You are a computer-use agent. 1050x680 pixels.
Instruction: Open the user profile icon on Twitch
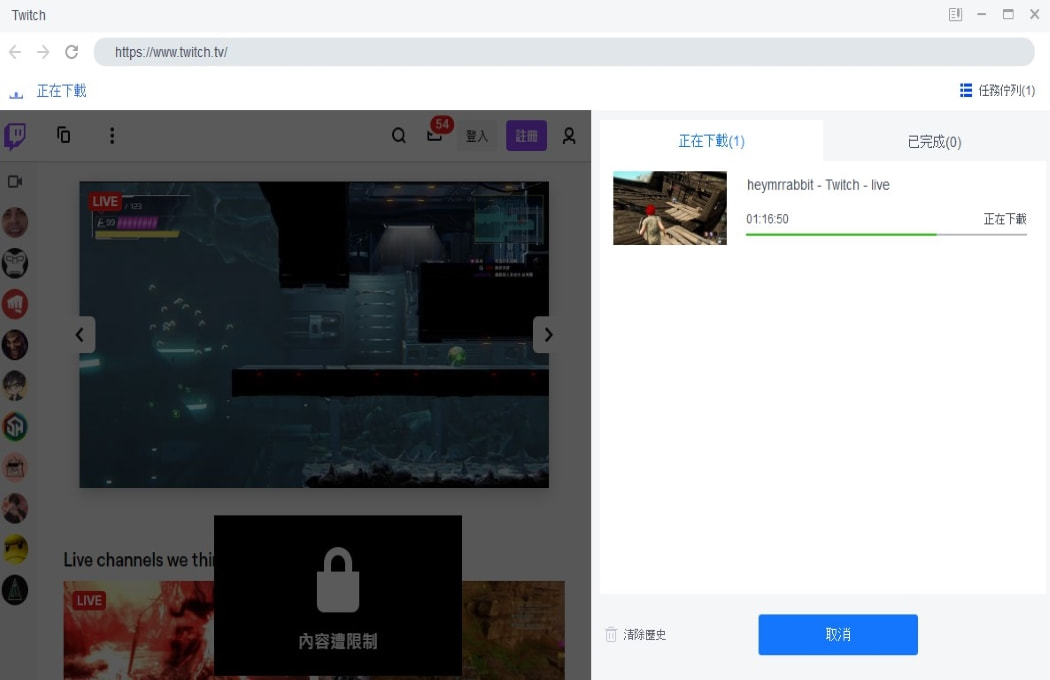[569, 136]
